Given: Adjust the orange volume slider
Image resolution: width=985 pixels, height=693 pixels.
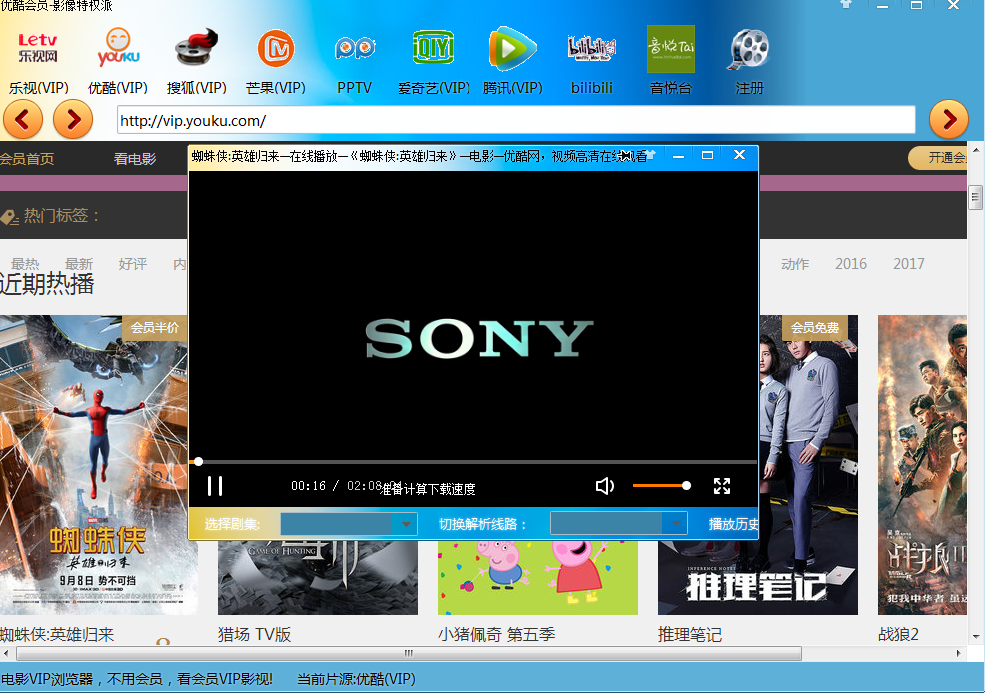Looking at the screenshot, I should click(x=661, y=486).
